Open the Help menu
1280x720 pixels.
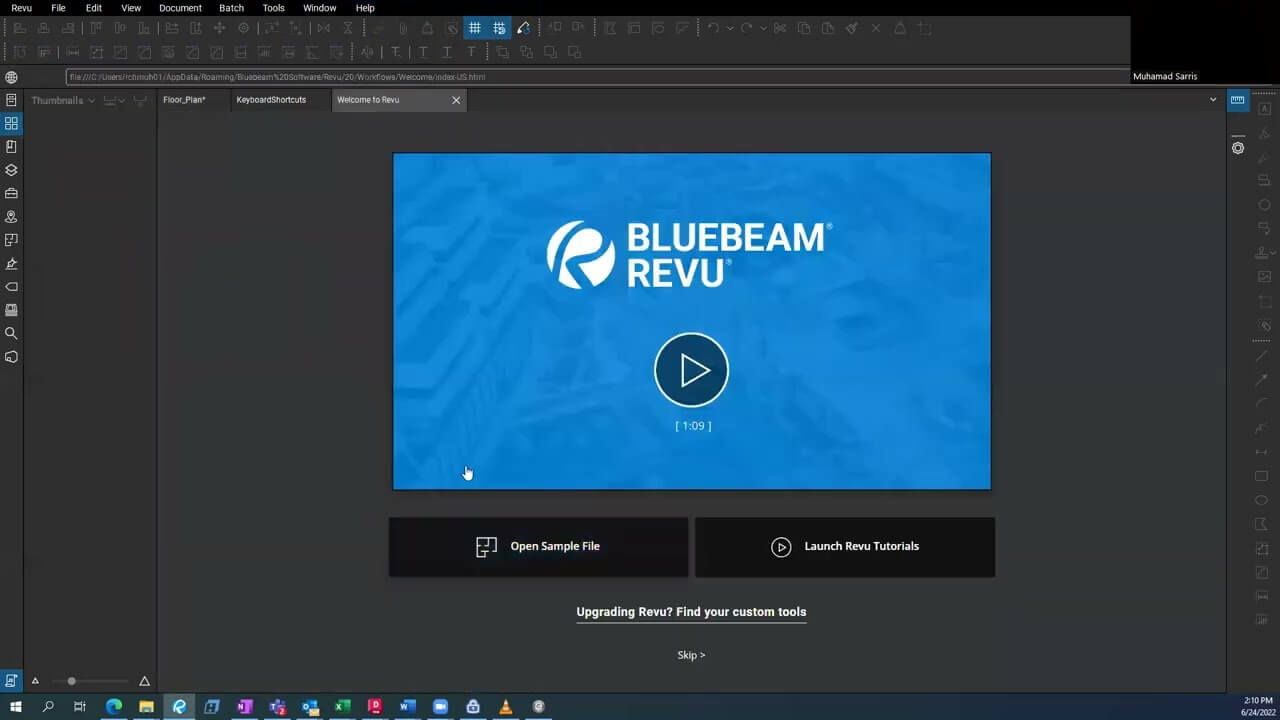point(365,8)
